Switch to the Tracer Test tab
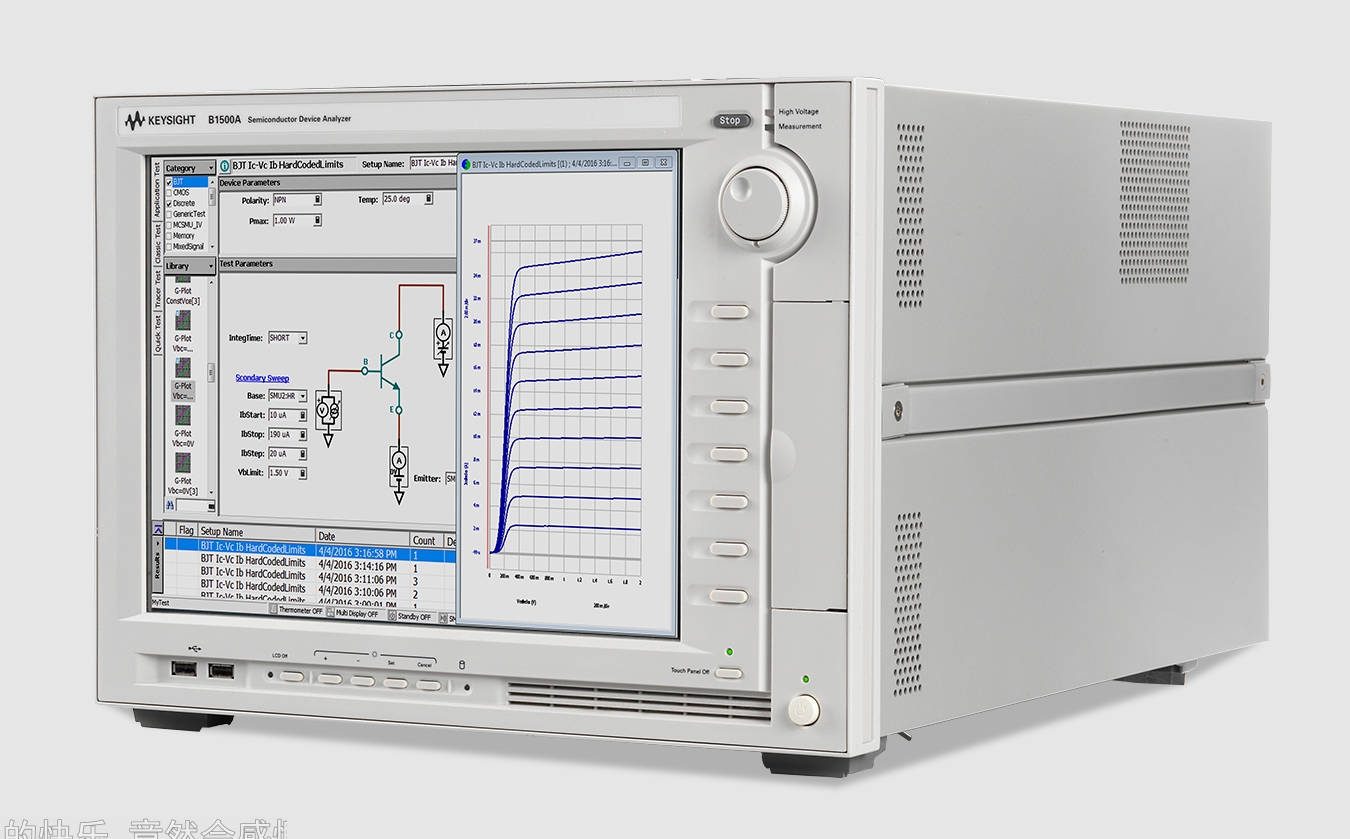1350x839 pixels. point(157,289)
